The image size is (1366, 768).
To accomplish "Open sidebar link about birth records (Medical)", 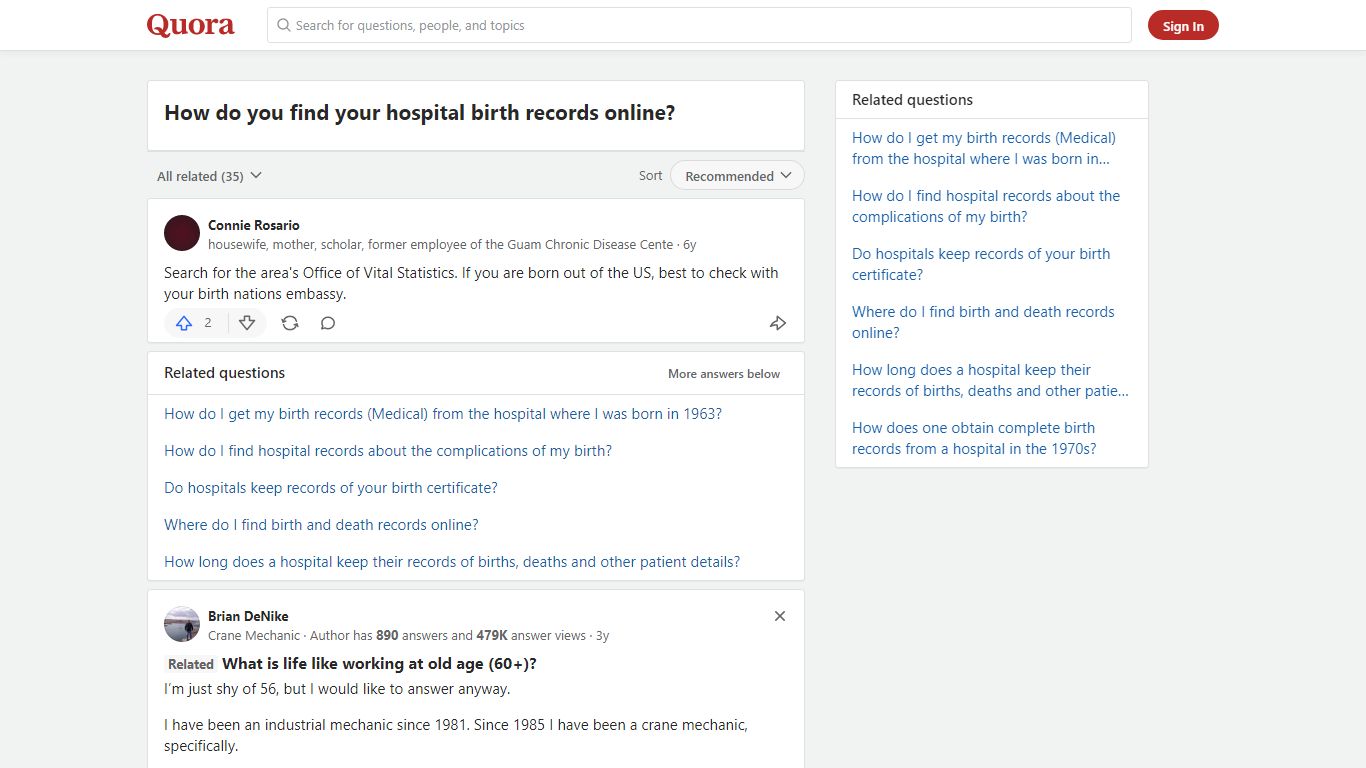I will coord(984,148).
